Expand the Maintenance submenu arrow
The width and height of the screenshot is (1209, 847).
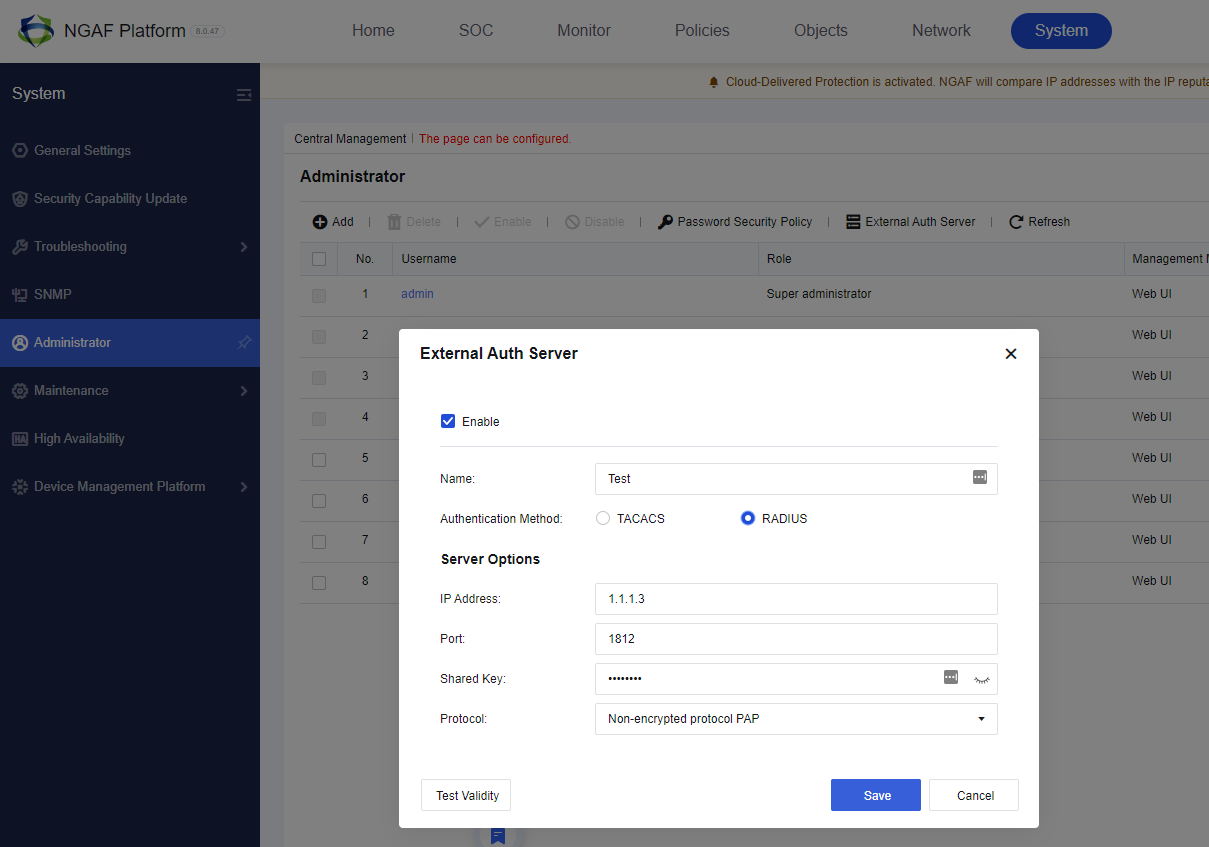[243, 390]
